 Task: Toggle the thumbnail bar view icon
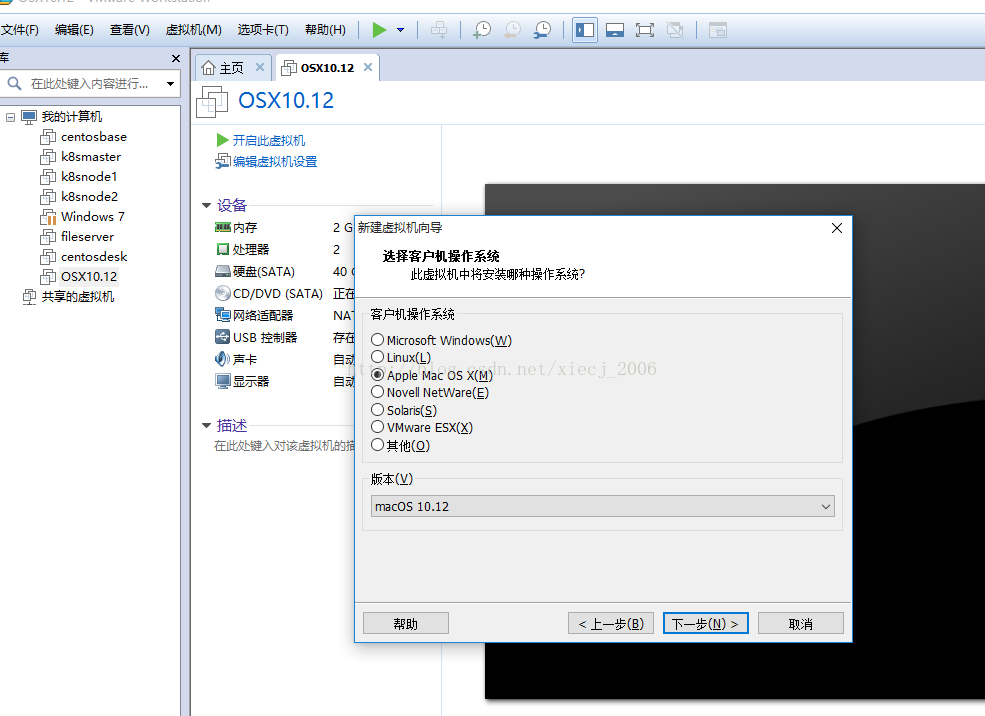[614, 30]
